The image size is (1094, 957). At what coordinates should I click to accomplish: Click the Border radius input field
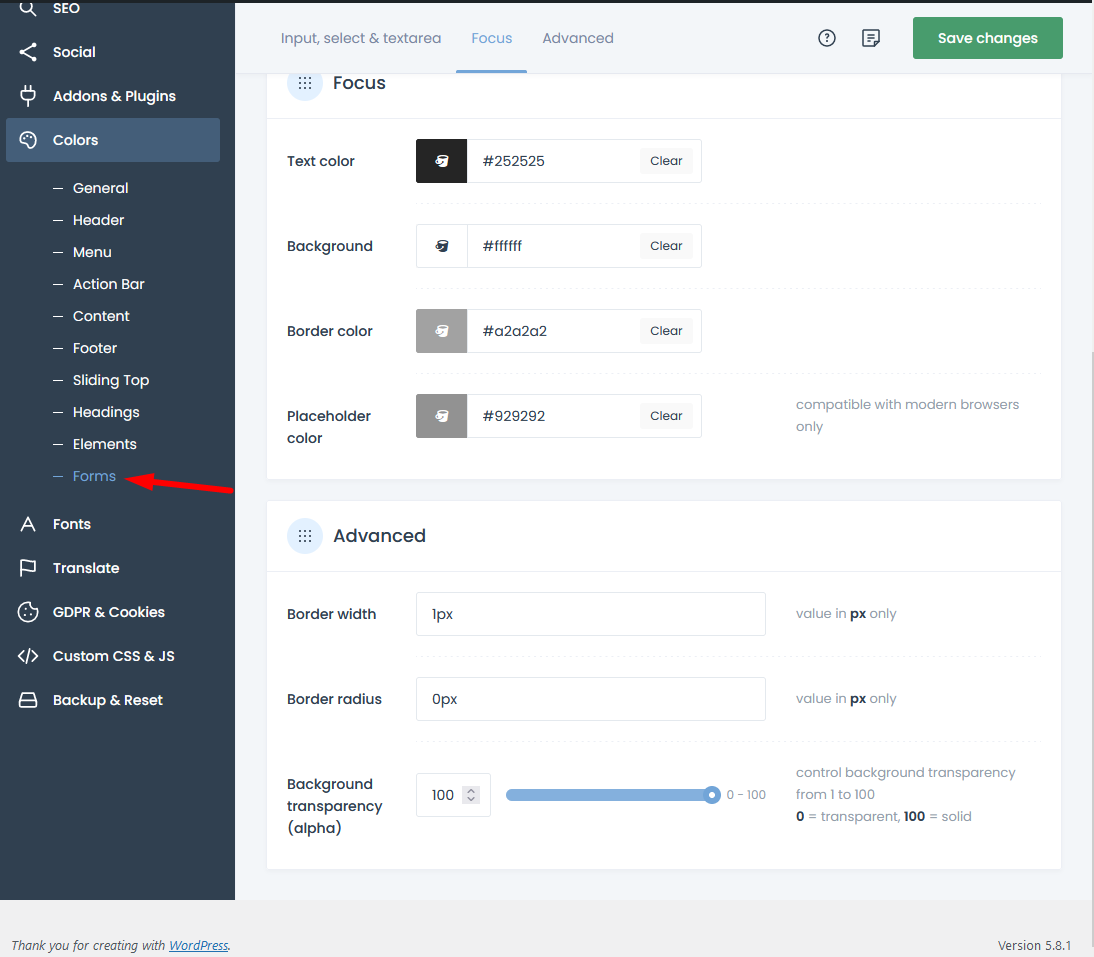point(590,699)
